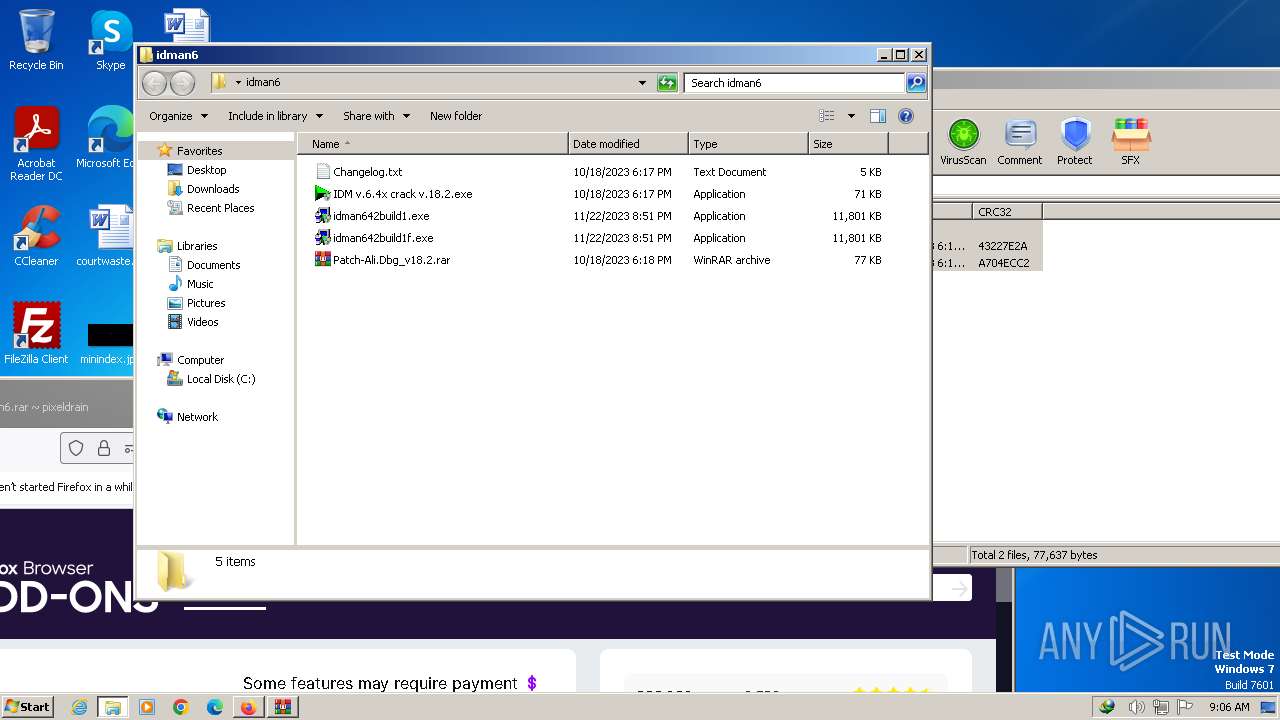This screenshot has width=1280, height=720.
Task: Select the idman642build1.exe file
Action: coord(380,216)
